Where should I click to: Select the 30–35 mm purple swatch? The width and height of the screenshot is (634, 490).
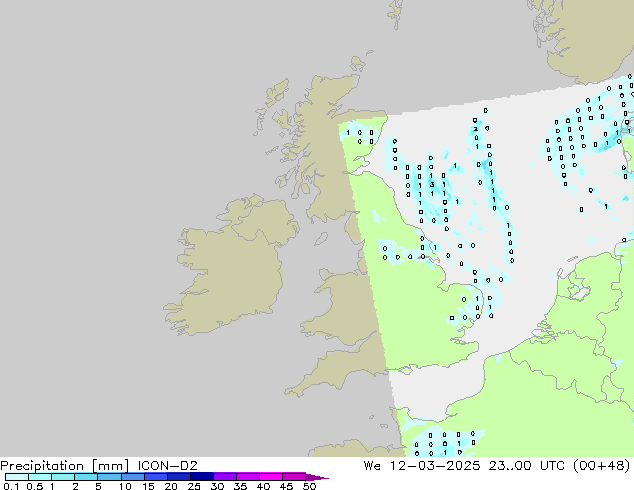[224, 477]
